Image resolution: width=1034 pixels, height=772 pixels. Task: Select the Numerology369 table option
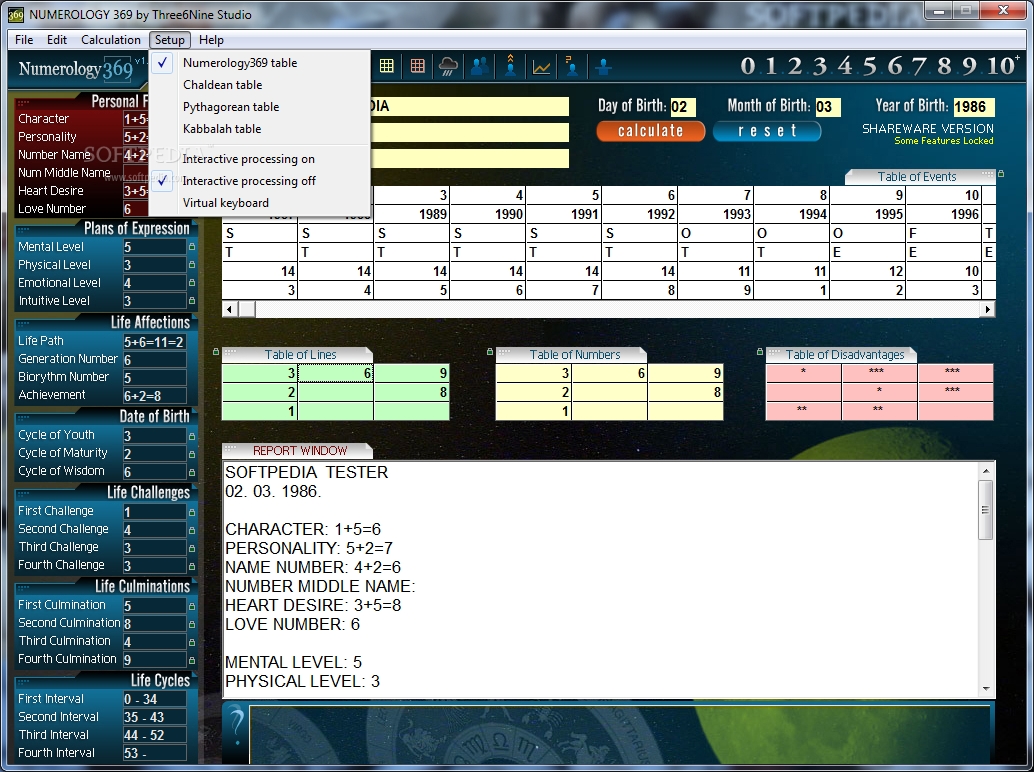coord(259,63)
